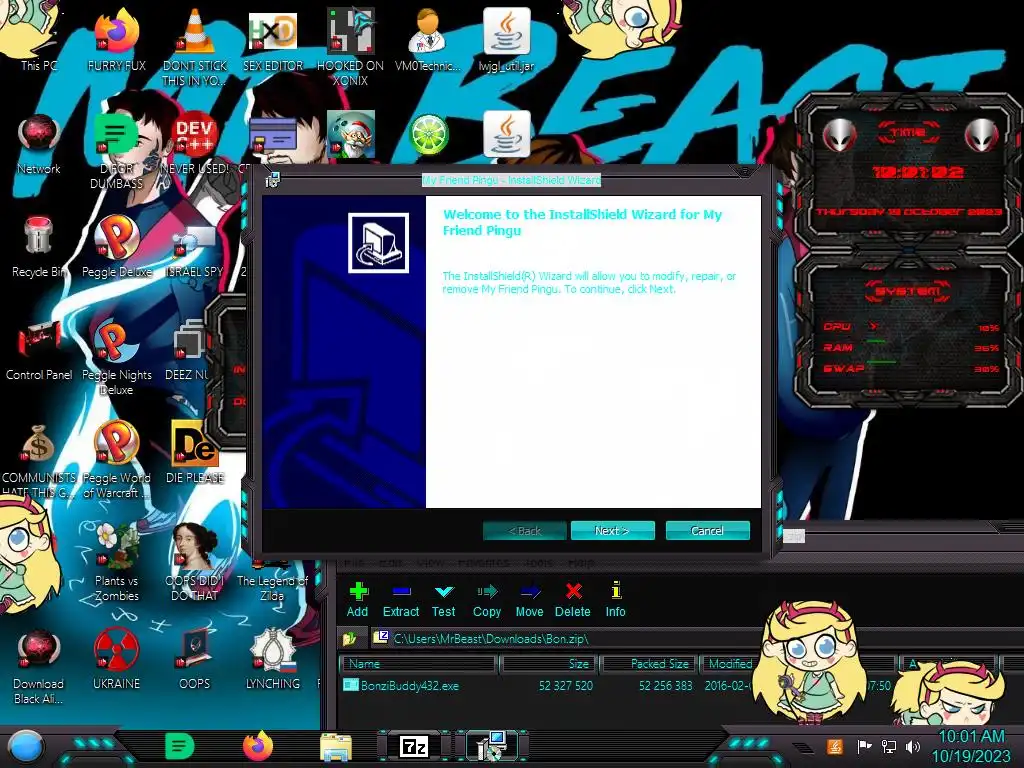
Task: Select BonziBuddy432.exe in the 7-Zip list
Action: [409, 686]
